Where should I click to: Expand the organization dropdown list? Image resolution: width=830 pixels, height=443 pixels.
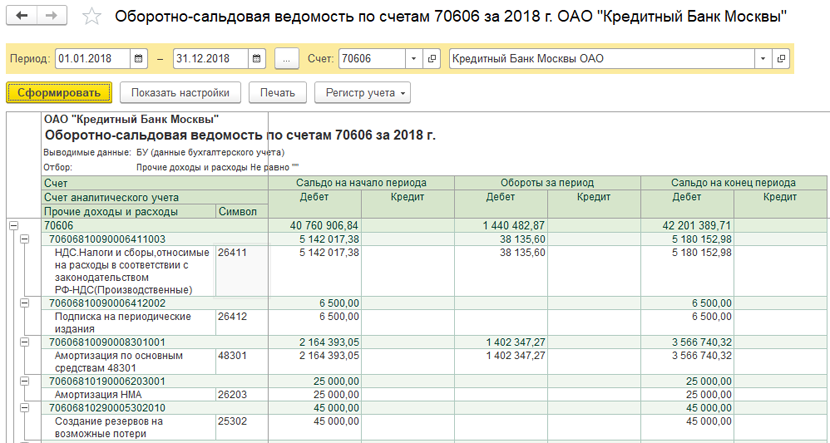click(x=763, y=58)
